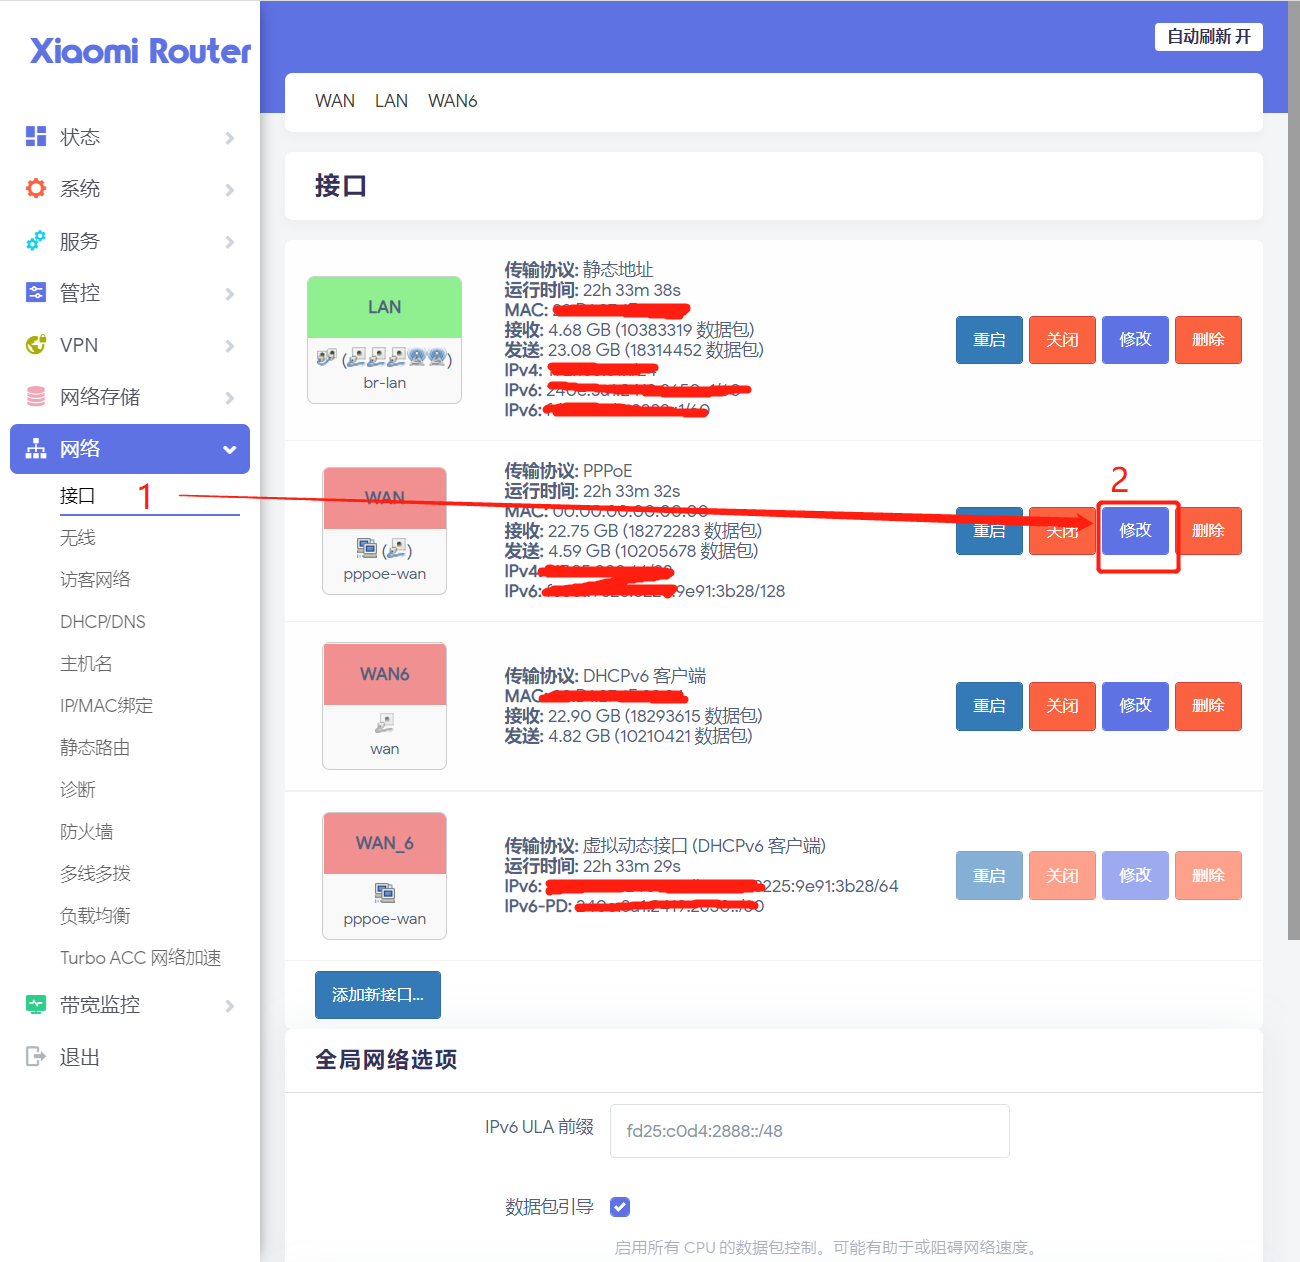Viewport: 1300px width, 1262px height.
Task: Click the 退出 logout icon
Action: tap(36, 1056)
